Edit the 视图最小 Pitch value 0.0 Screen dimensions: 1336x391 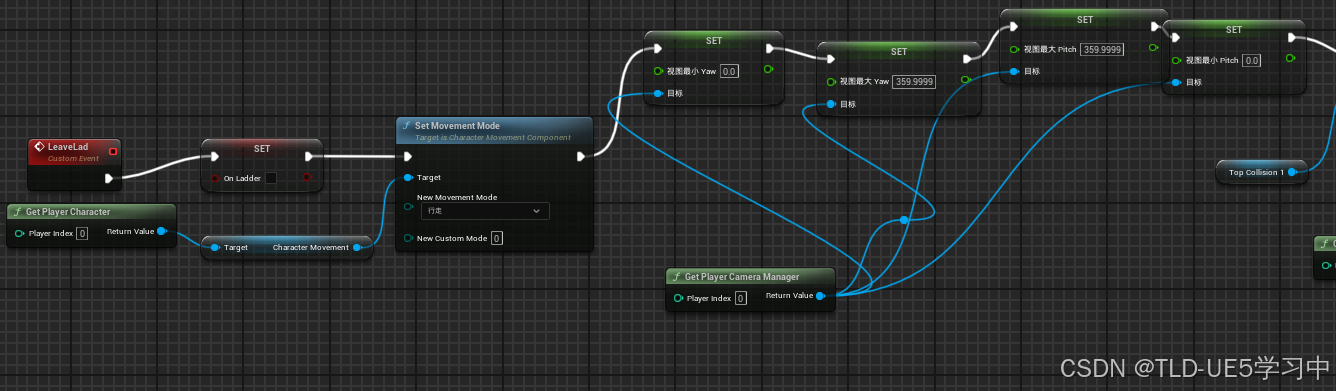coord(1251,60)
